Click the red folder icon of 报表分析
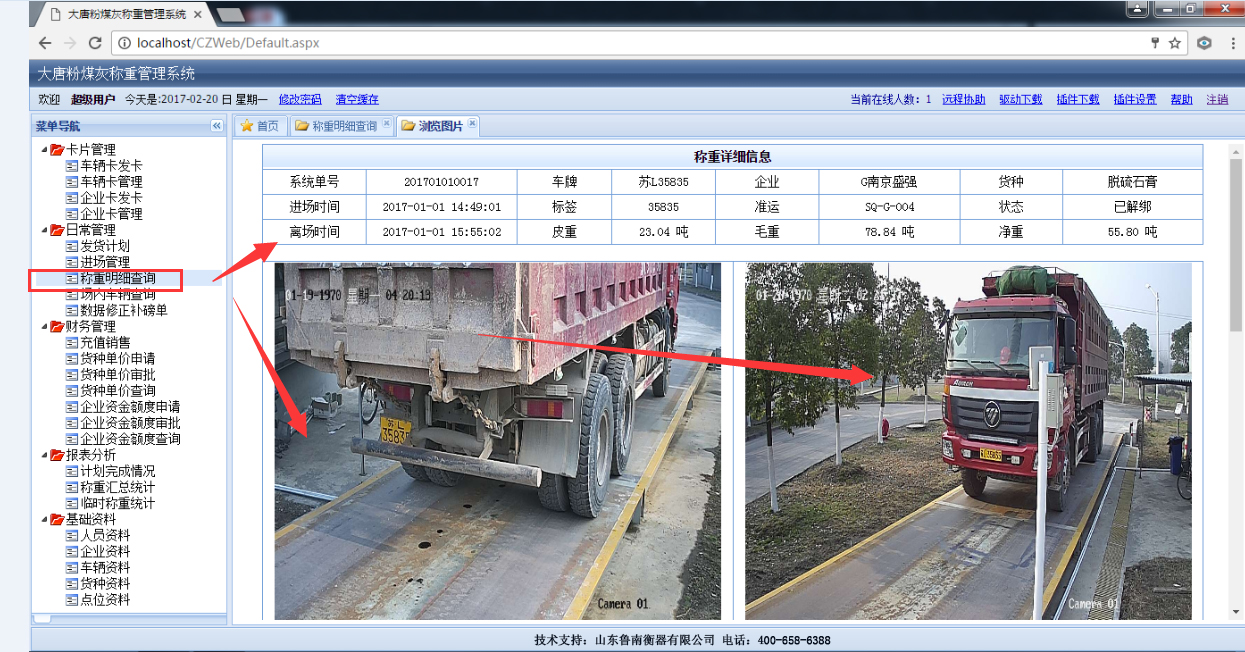This screenshot has width=1245, height=652. (57, 455)
